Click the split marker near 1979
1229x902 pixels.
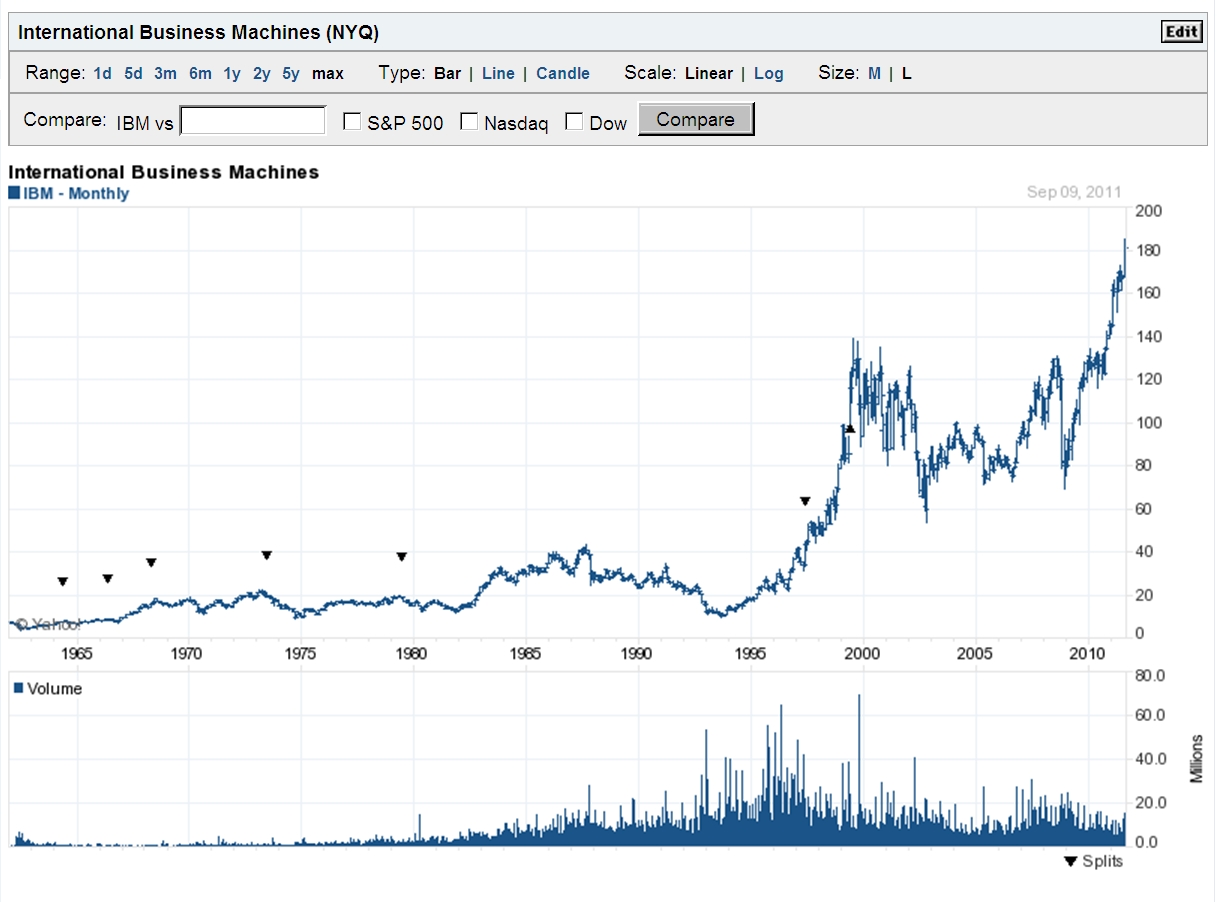[402, 556]
